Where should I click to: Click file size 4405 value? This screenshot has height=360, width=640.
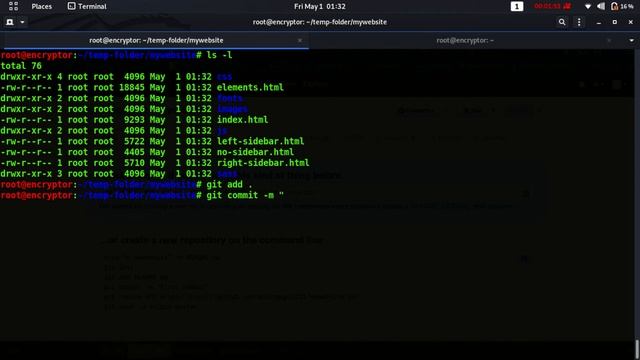coord(134,152)
